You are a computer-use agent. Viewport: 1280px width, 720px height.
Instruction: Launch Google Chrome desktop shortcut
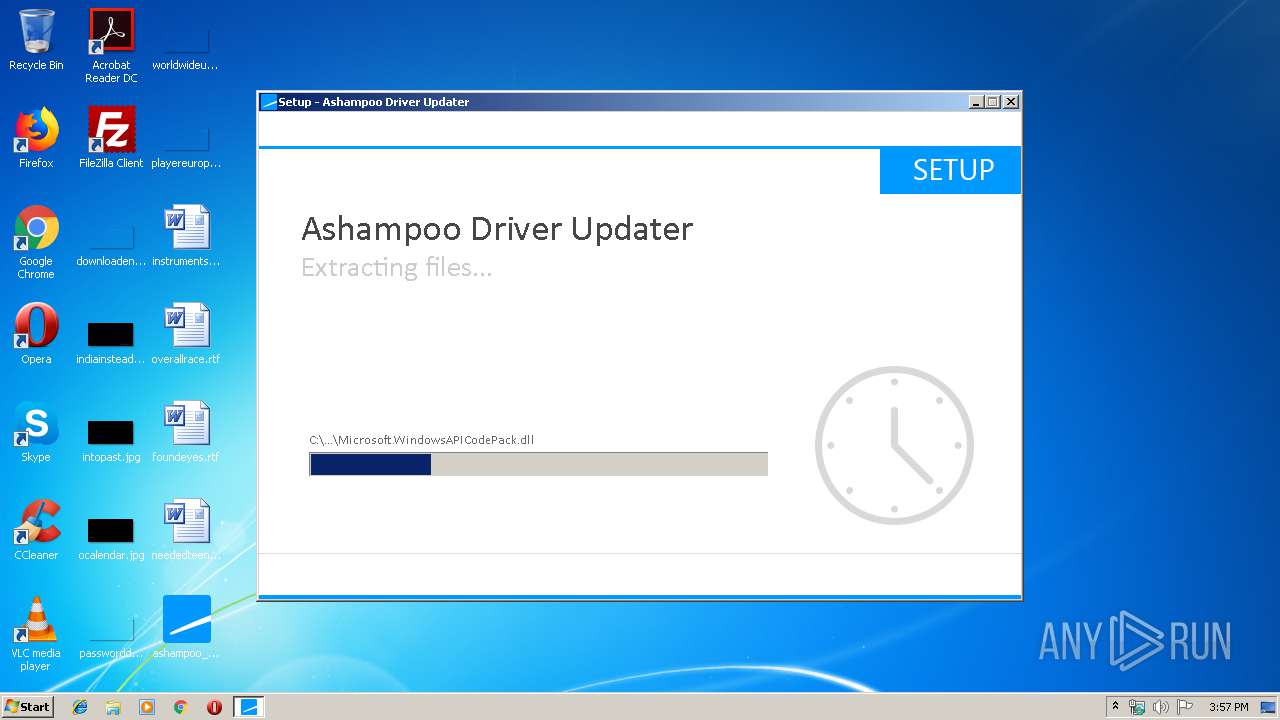click(36, 242)
